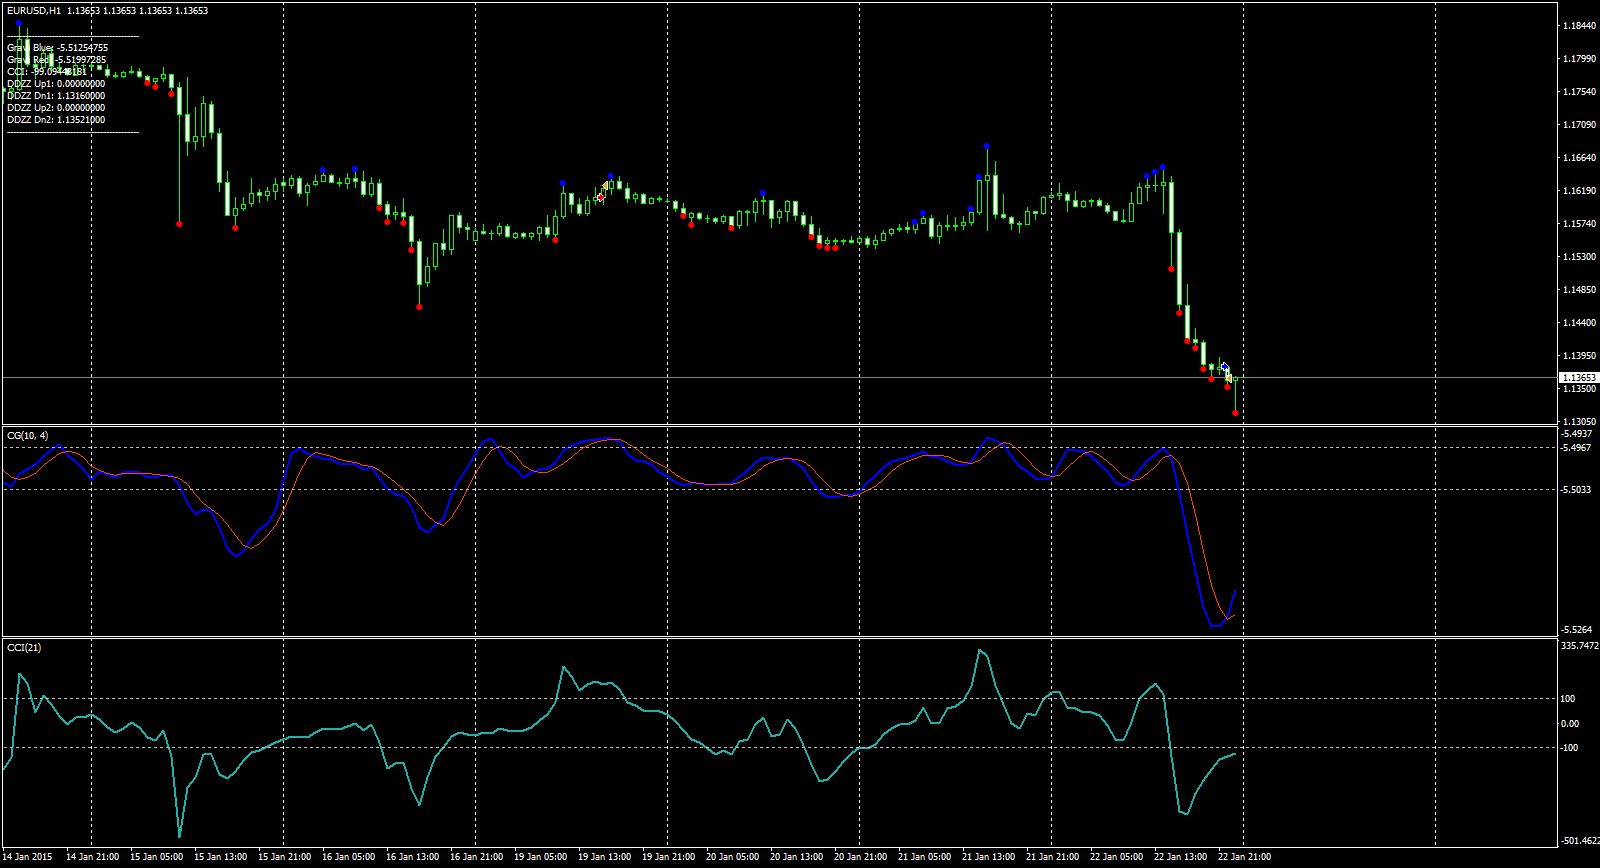Screen dimensions: 1600x868
Task: Click price axis value 1.17090
Action: coord(1579,125)
